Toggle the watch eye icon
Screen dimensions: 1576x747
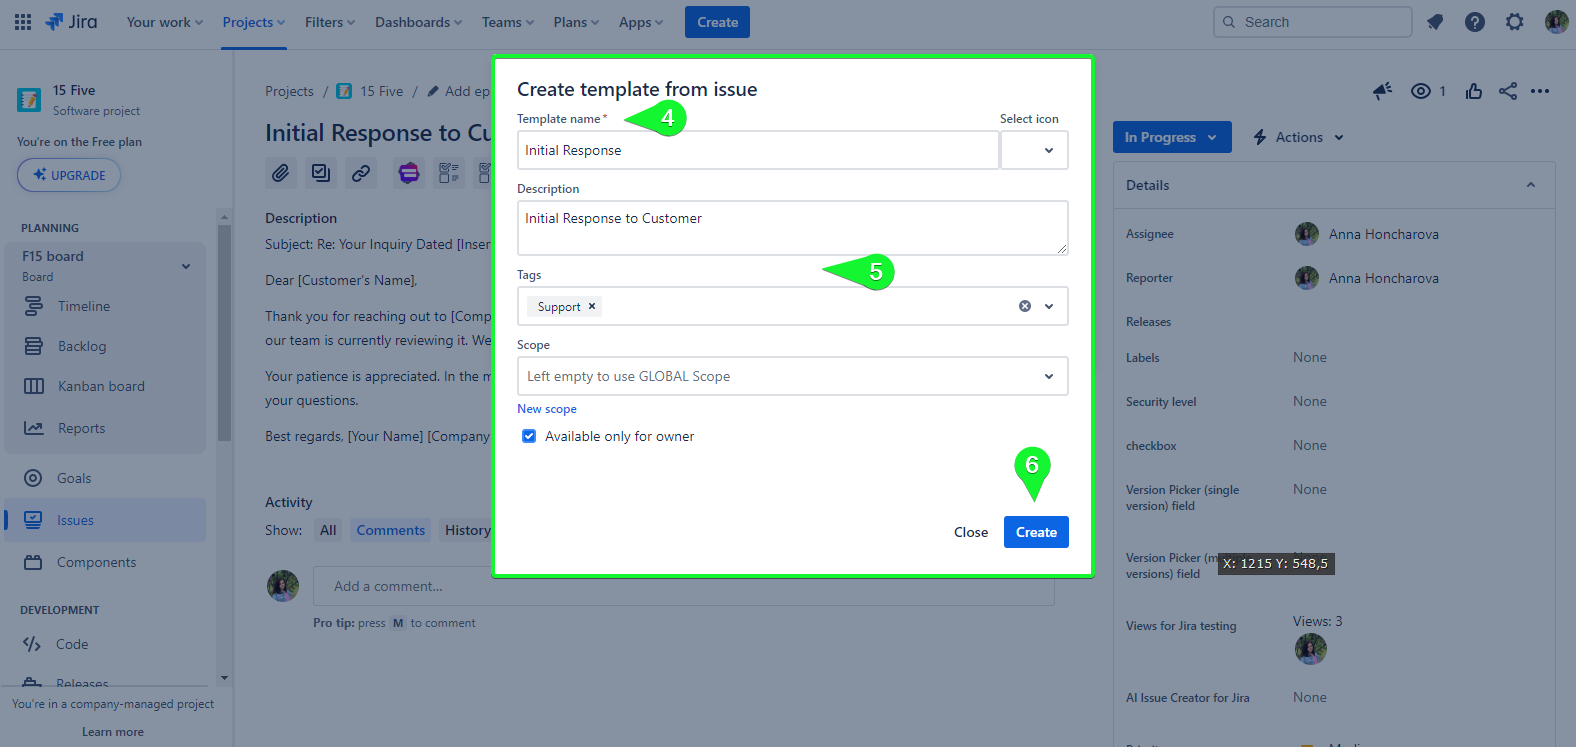tap(1420, 91)
